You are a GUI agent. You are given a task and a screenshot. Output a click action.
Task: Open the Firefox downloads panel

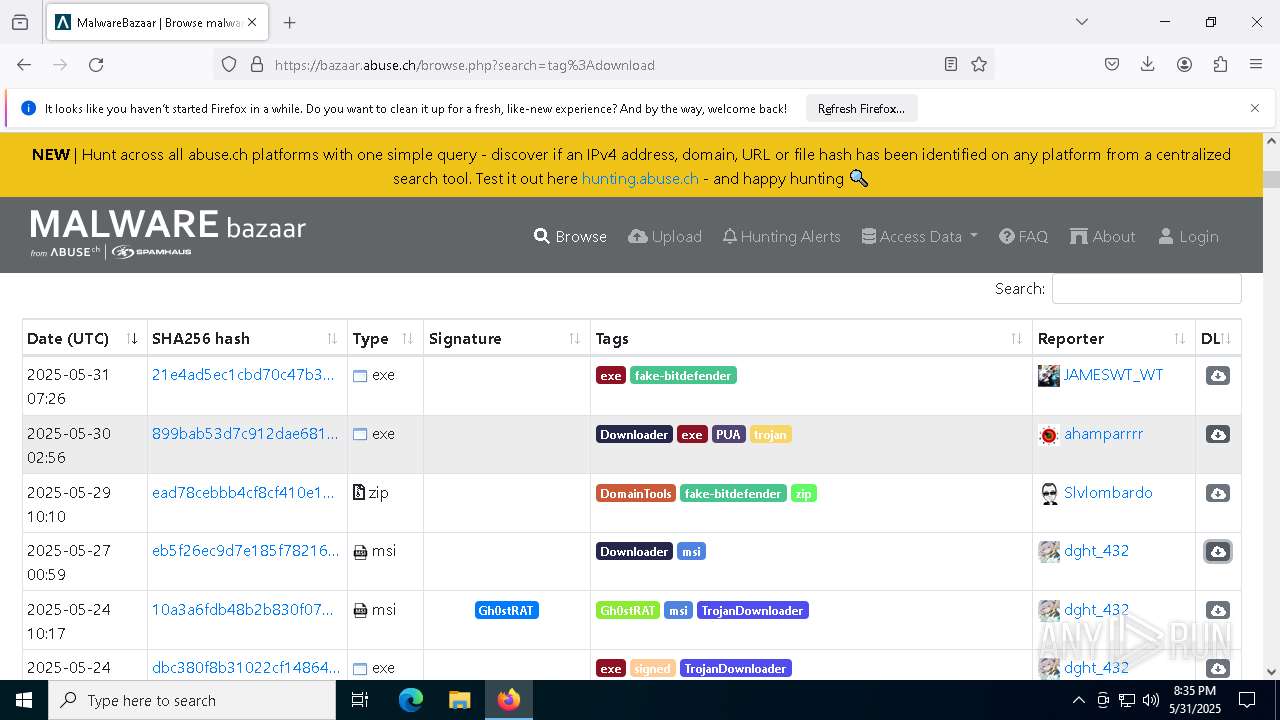(x=1148, y=65)
